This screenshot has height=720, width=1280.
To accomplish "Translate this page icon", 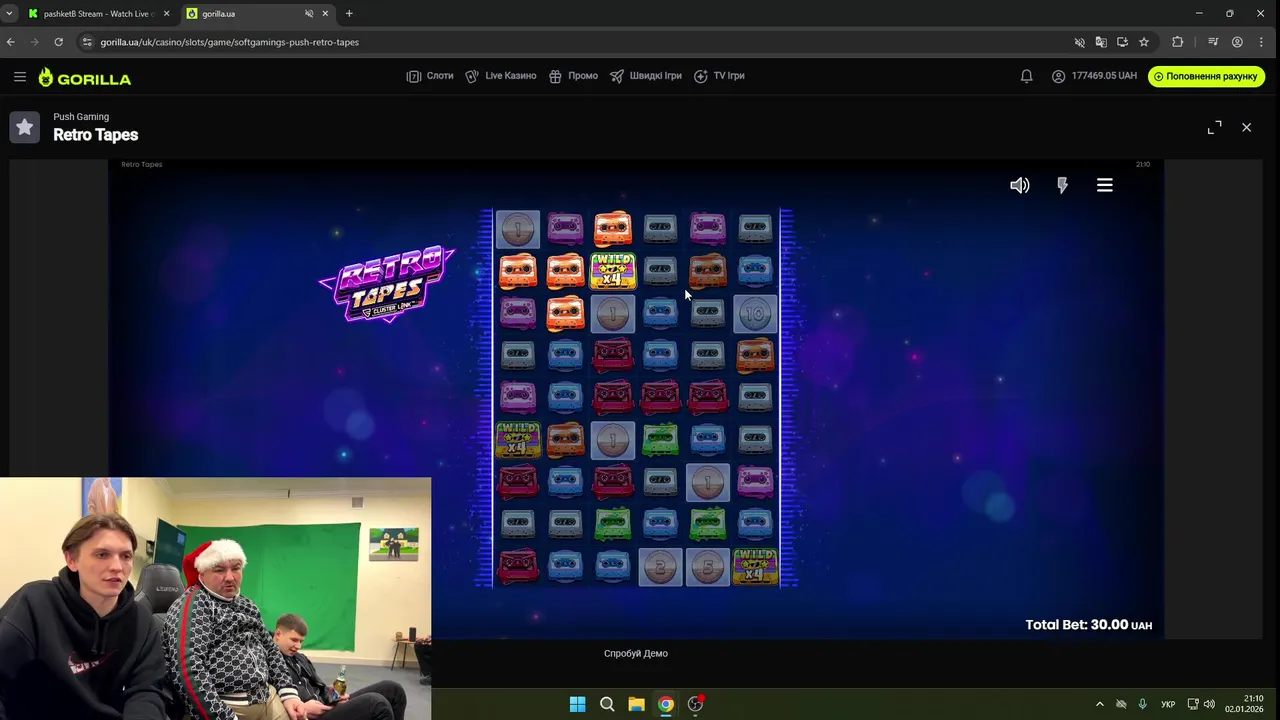I will 1101,42.
